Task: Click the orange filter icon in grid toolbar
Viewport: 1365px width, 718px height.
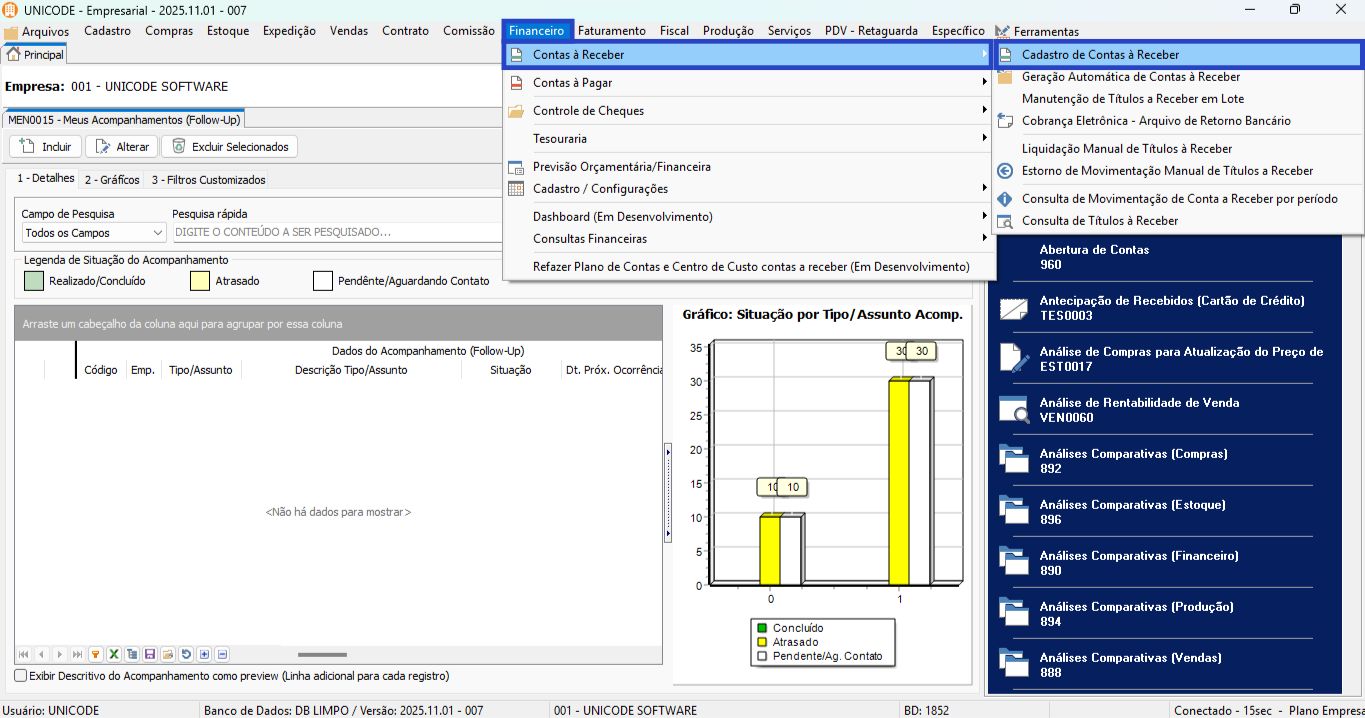Action: click(96, 654)
